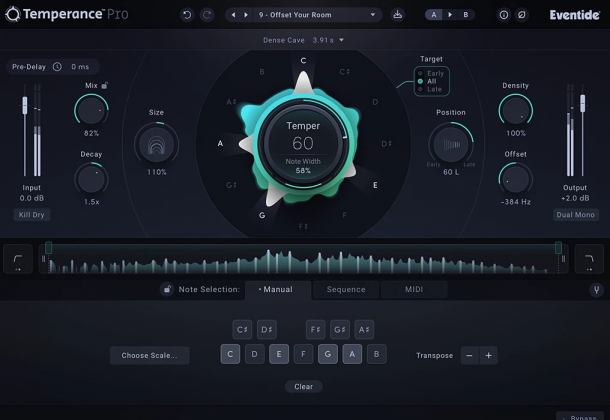Click the Decay knob
Viewport: 610px width, 420px height.
coord(92,179)
